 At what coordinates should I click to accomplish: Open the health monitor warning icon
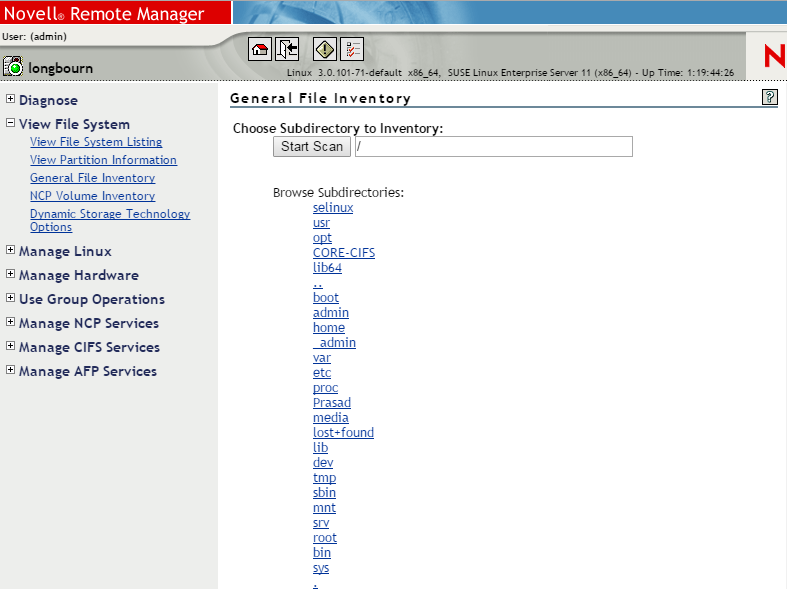pyautogui.click(x=325, y=49)
